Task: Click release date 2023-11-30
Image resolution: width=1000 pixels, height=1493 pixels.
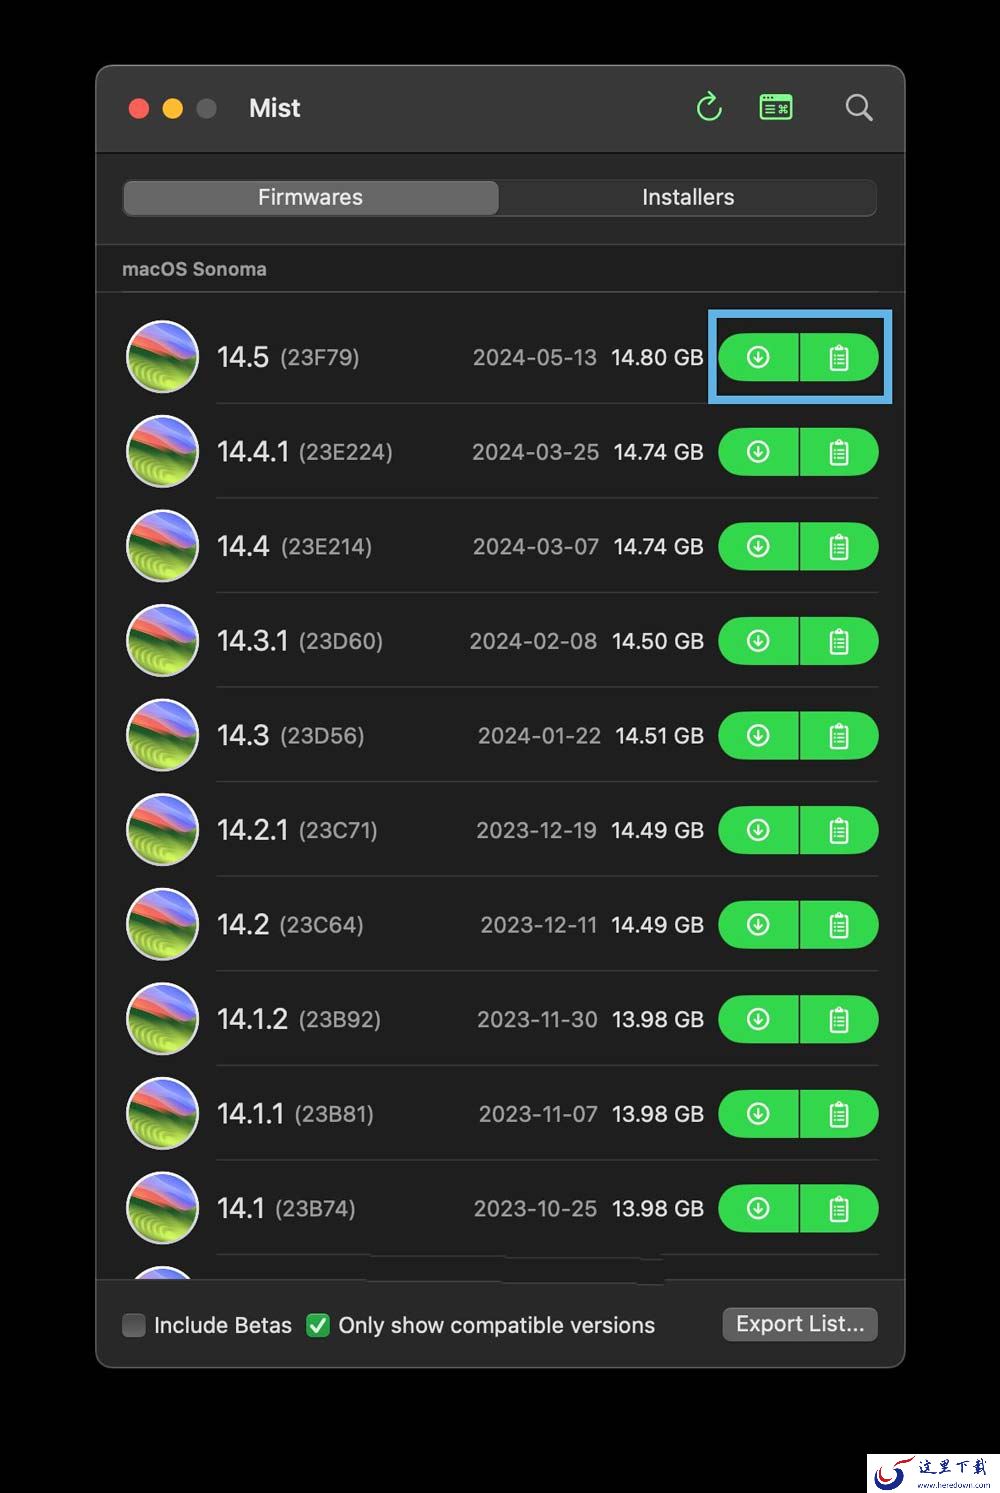Action: pyautogui.click(x=537, y=1019)
